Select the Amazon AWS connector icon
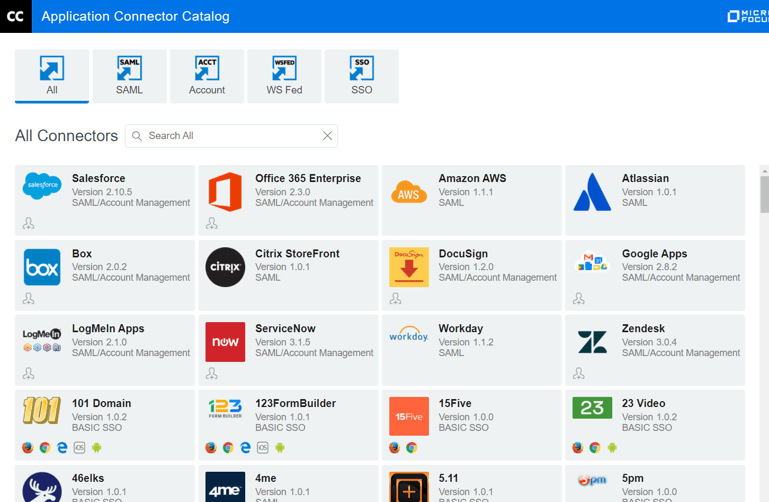This screenshot has height=502, width=769. pyautogui.click(x=408, y=193)
